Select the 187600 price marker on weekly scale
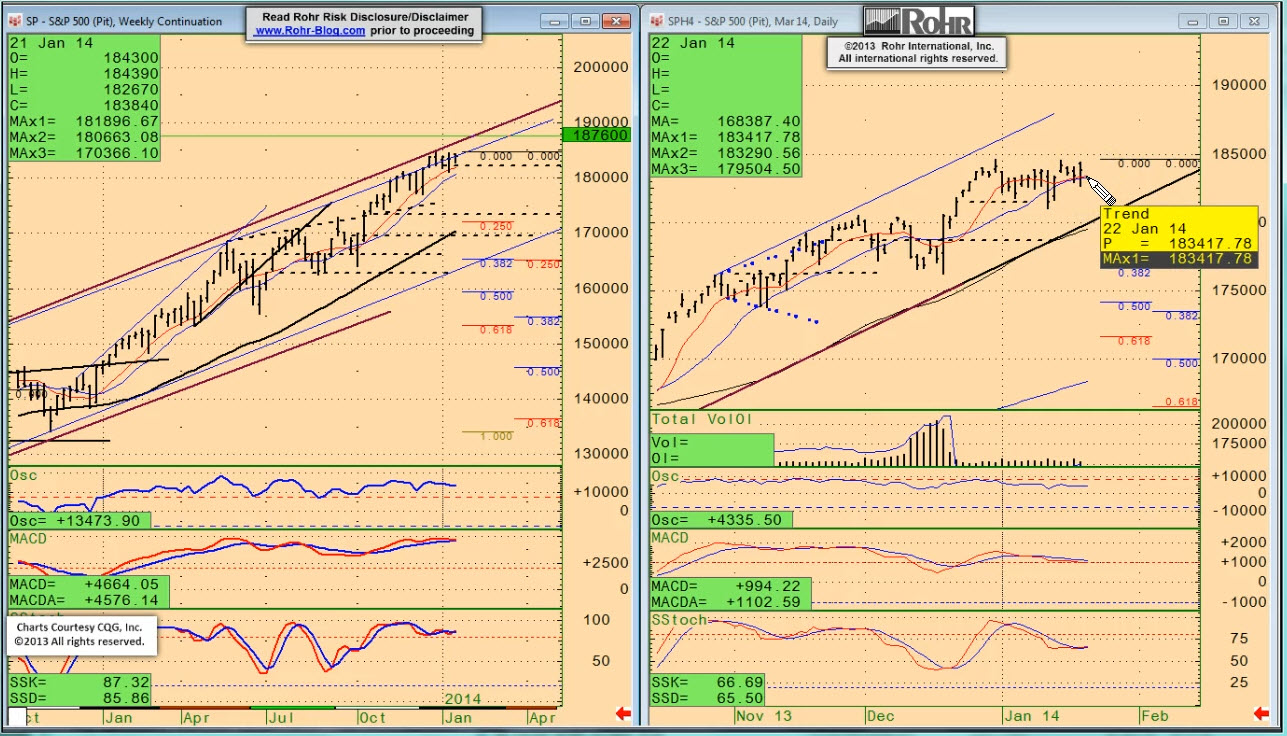This screenshot has height=736, width=1287. coord(597,135)
